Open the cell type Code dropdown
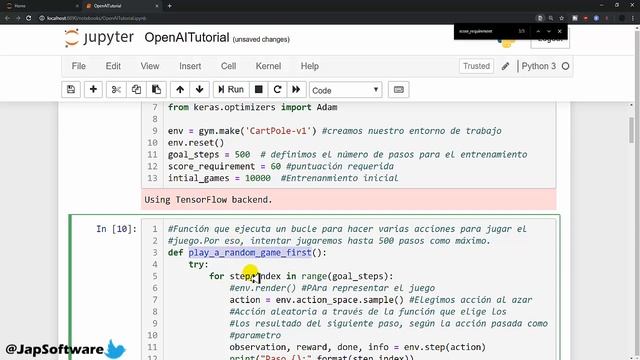This screenshot has height=360, width=640. click(x=346, y=90)
